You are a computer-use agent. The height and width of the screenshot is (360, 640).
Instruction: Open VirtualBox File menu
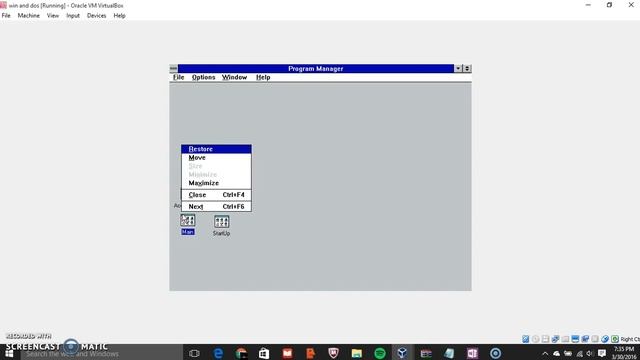coord(6,16)
